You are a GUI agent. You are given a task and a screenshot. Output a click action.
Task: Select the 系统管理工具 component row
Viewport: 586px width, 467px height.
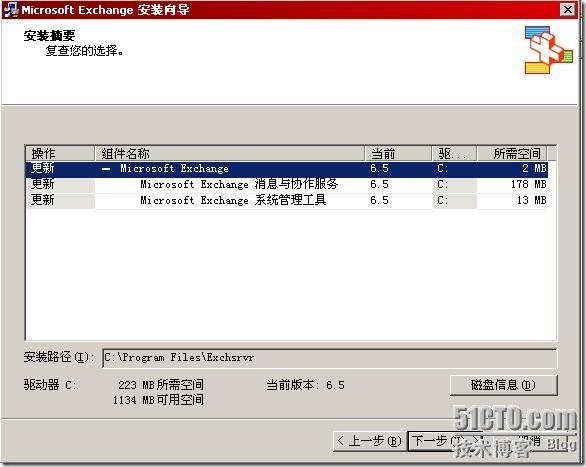(x=287, y=200)
